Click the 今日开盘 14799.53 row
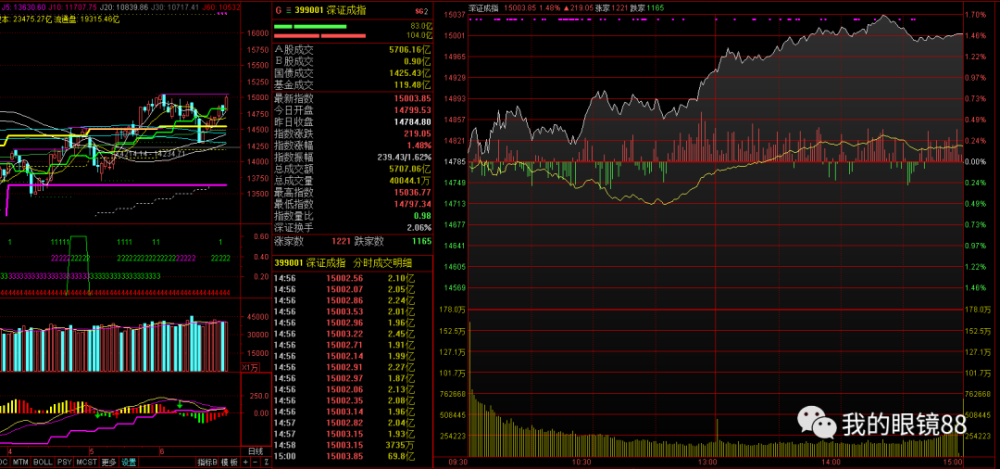 click(x=353, y=110)
